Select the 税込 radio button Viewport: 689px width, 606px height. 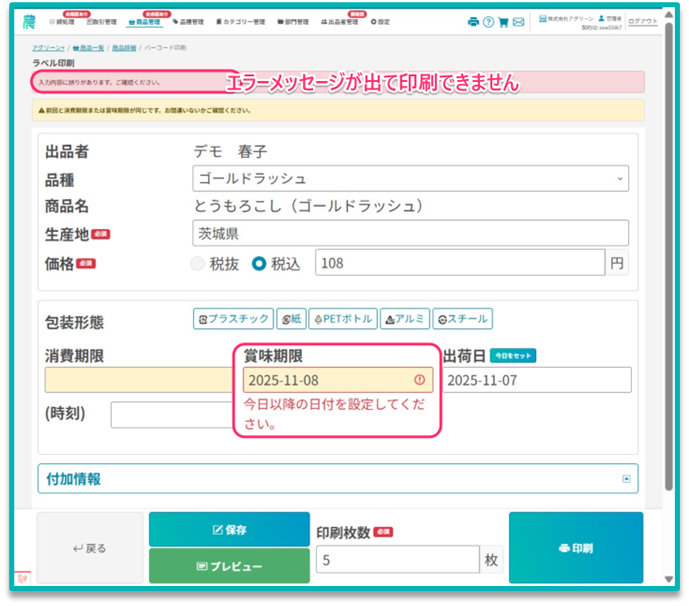click(259, 263)
